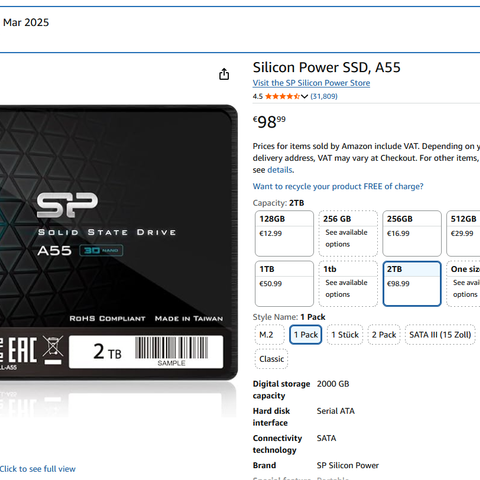Viewport: 480px width, 480px height.
Task: Pick the Classic style
Action: pyautogui.click(x=271, y=359)
